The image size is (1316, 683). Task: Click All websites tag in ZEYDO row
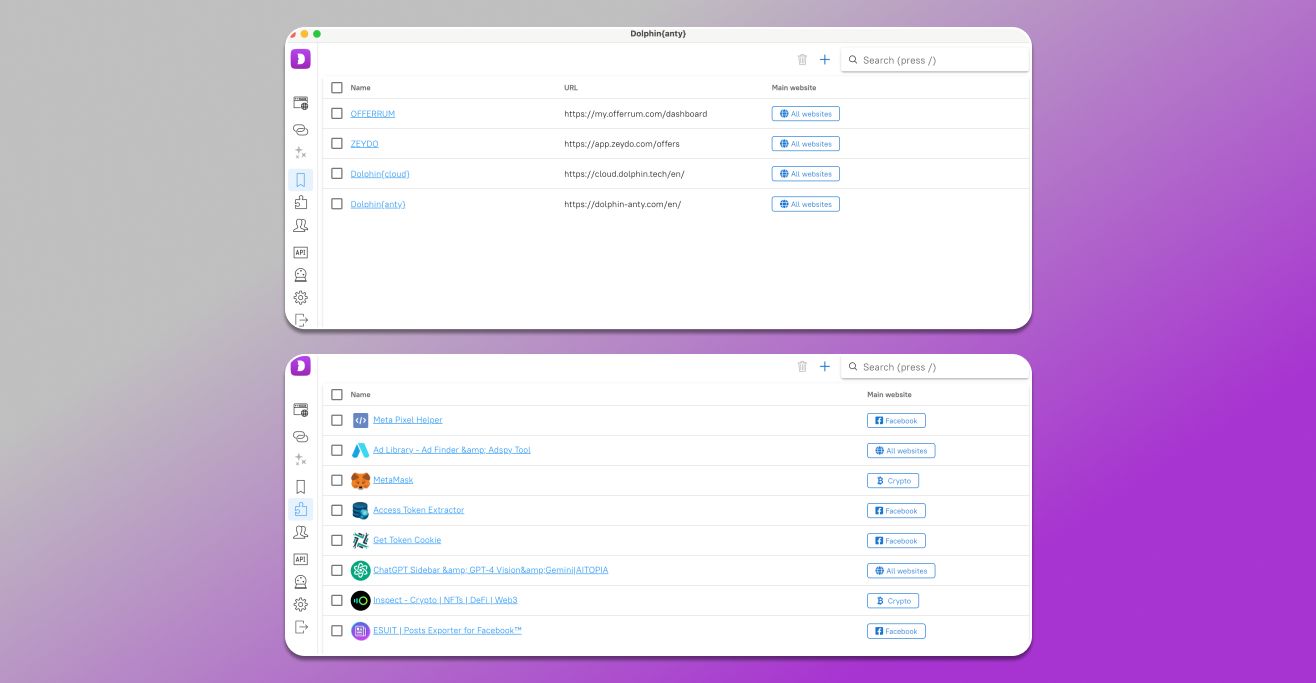tap(805, 144)
